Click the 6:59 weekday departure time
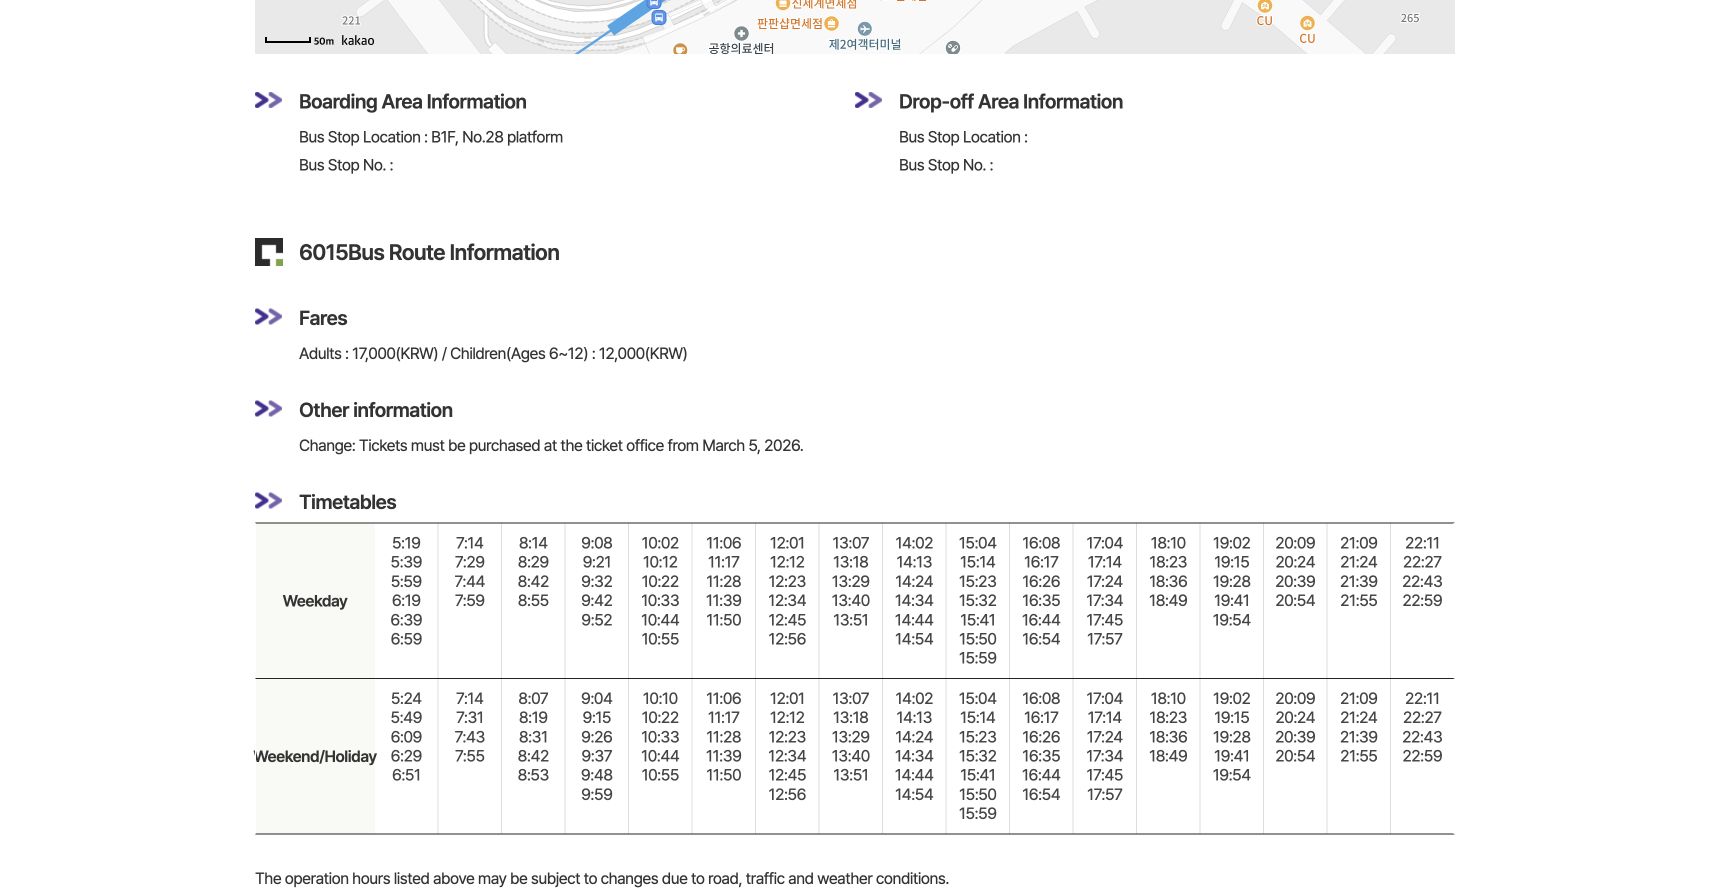The width and height of the screenshot is (1710, 891). point(406,639)
